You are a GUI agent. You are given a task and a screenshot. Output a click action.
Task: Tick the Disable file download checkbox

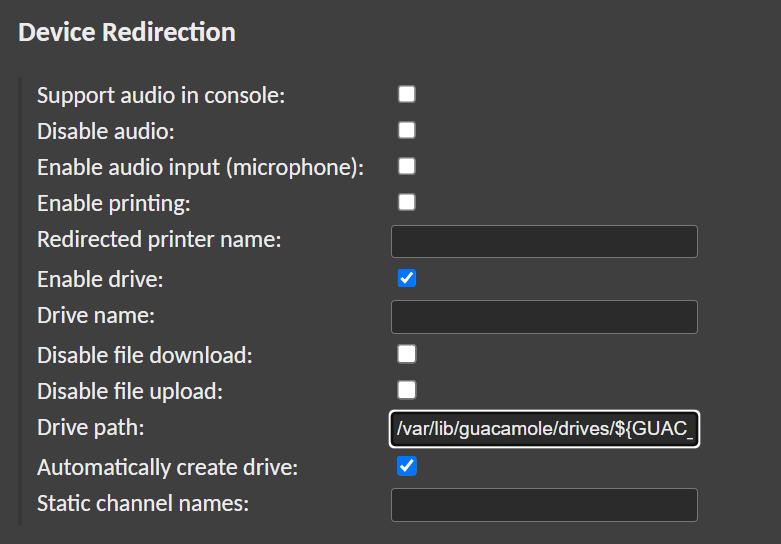click(x=407, y=354)
